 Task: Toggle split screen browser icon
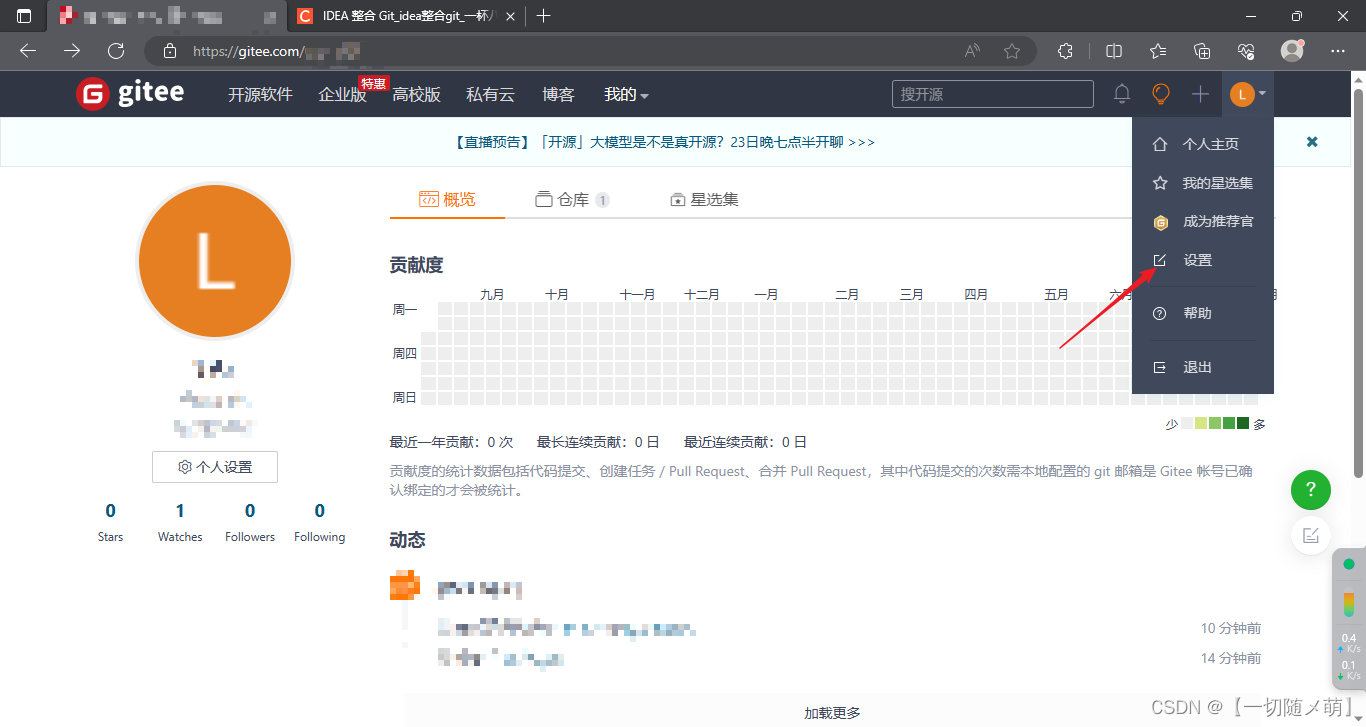coord(1114,51)
